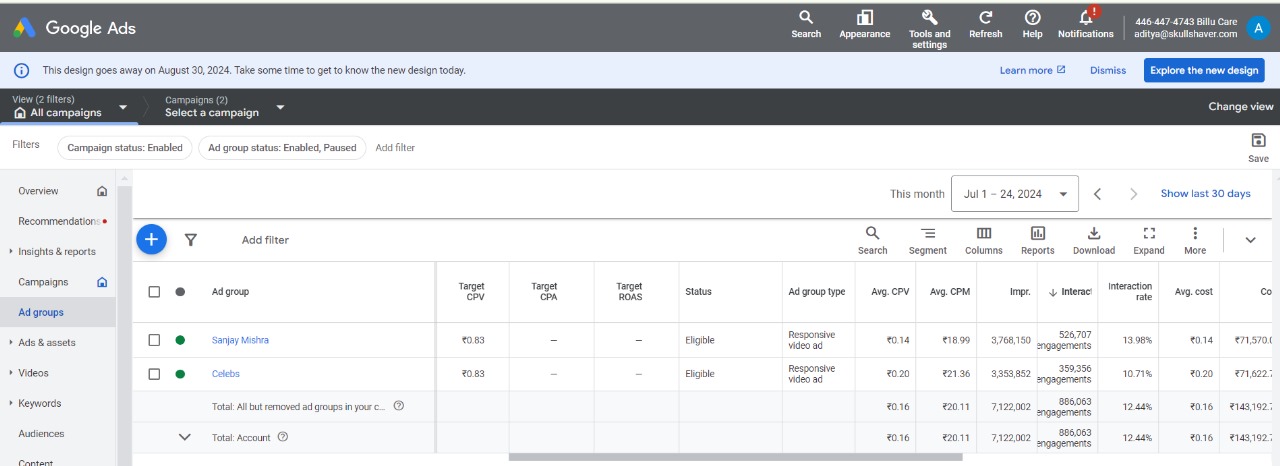This screenshot has width=1280, height=466.
Task: Click the horizontal table scrollbar
Action: coord(735,458)
